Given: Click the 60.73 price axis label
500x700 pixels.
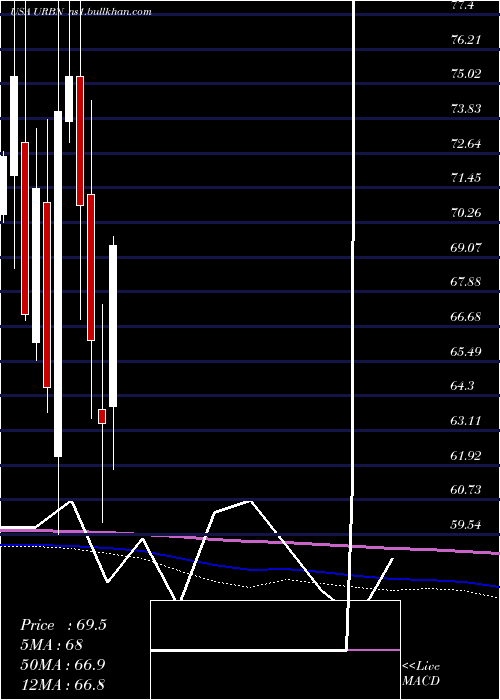Looking at the screenshot, I should (467, 490).
